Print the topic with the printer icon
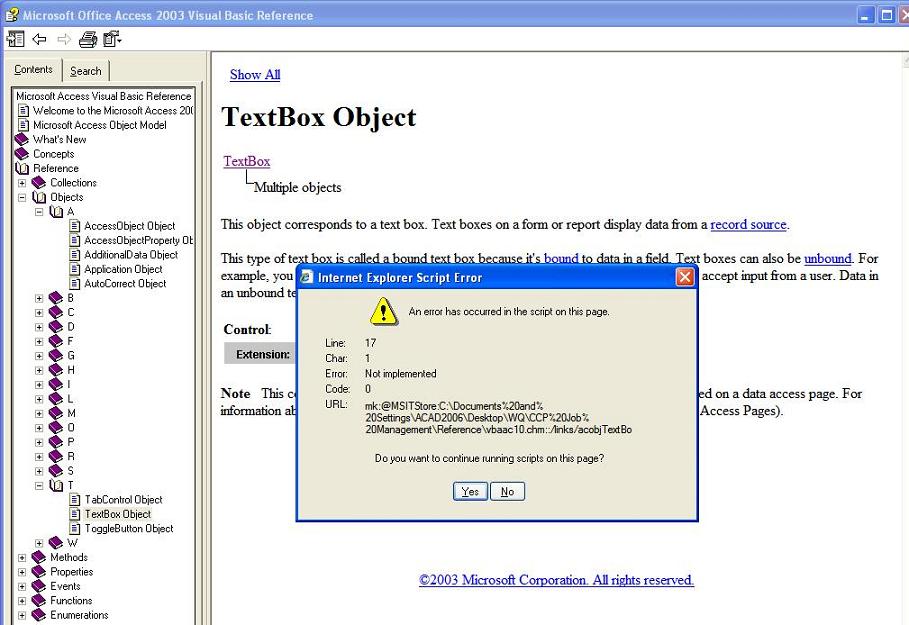The height and width of the screenshot is (625, 909). click(88, 39)
